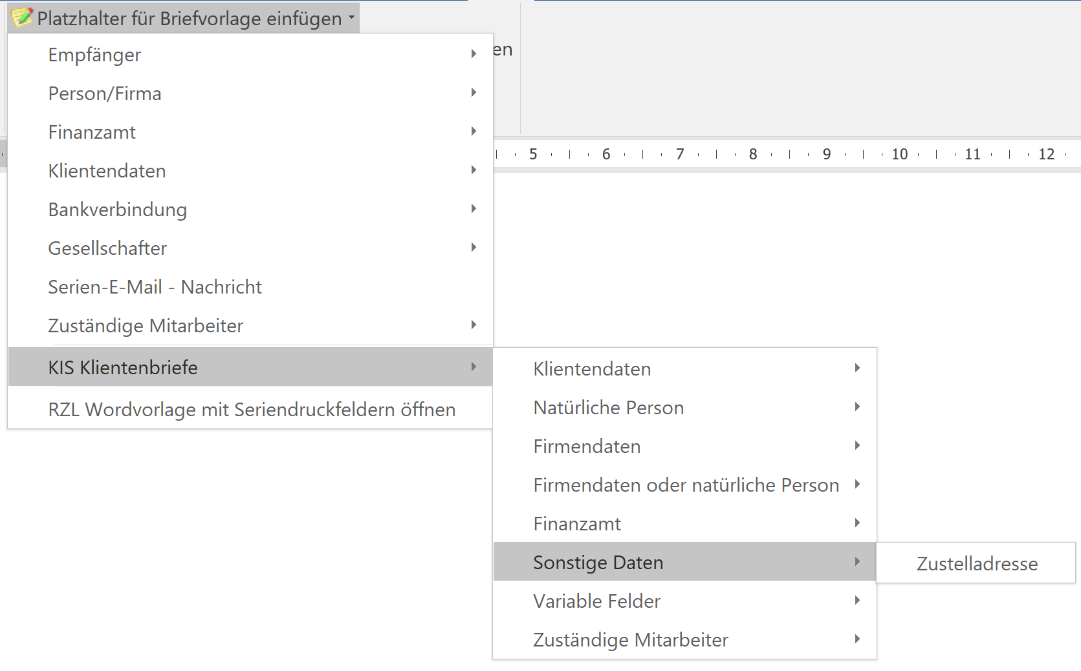Select Finanzamt in the main menu

(92, 132)
